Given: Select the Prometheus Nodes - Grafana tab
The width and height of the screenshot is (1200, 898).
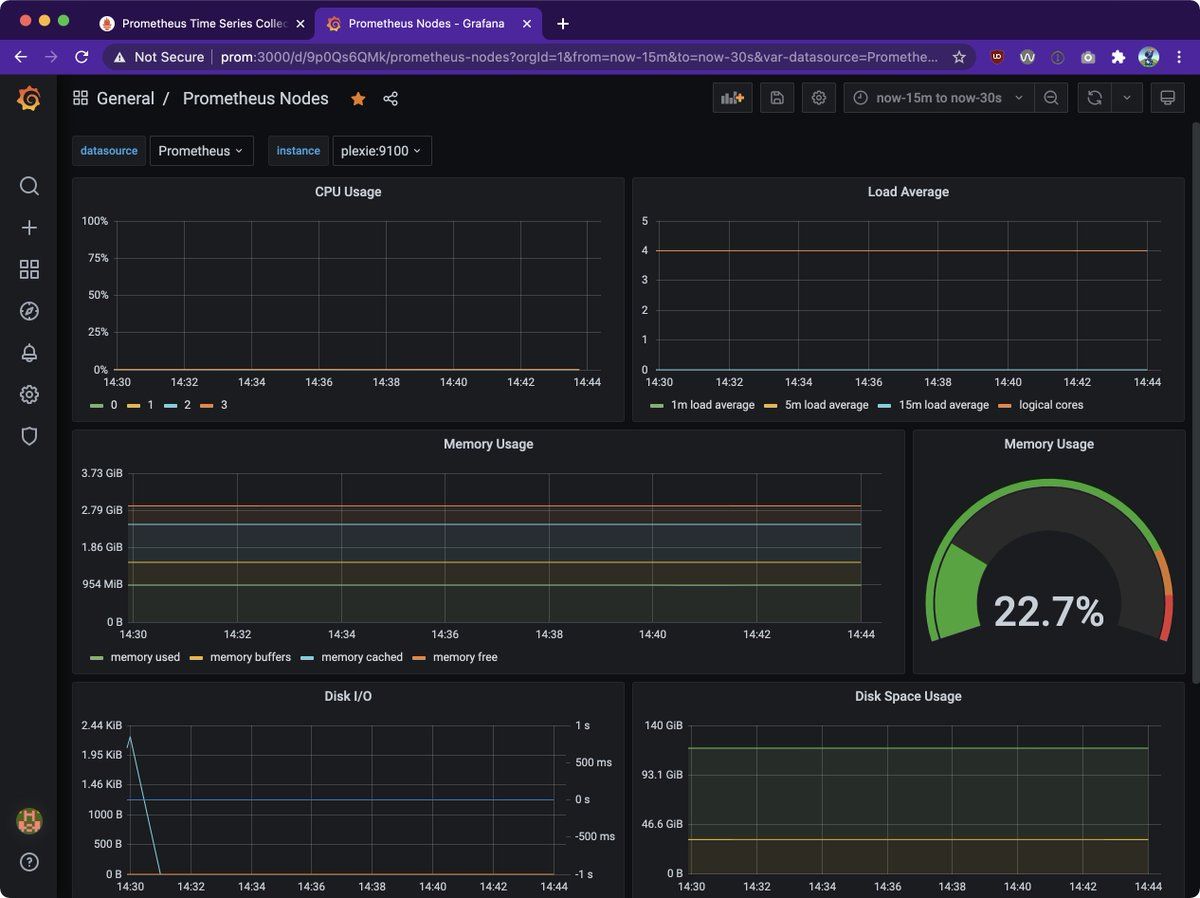Looking at the screenshot, I should pos(426,23).
